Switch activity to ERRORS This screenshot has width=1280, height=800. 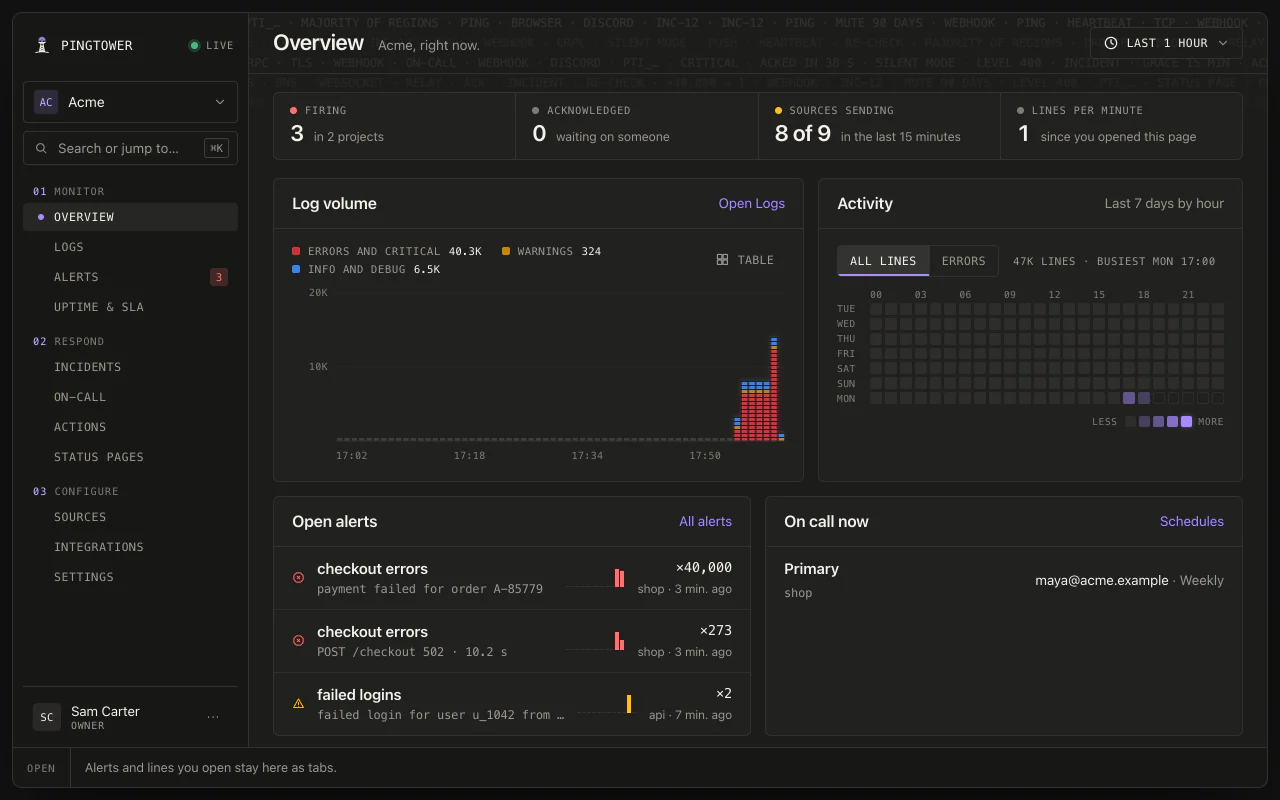click(964, 261)
